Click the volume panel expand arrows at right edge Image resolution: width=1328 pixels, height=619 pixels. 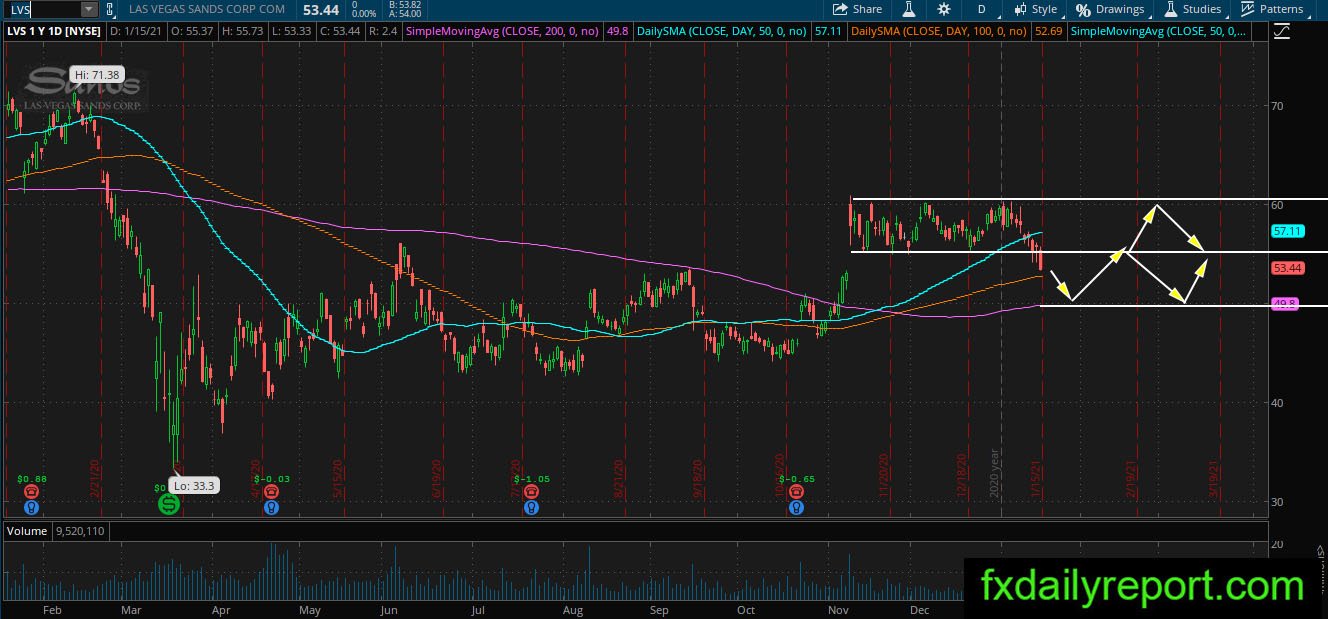point(1320,551)
